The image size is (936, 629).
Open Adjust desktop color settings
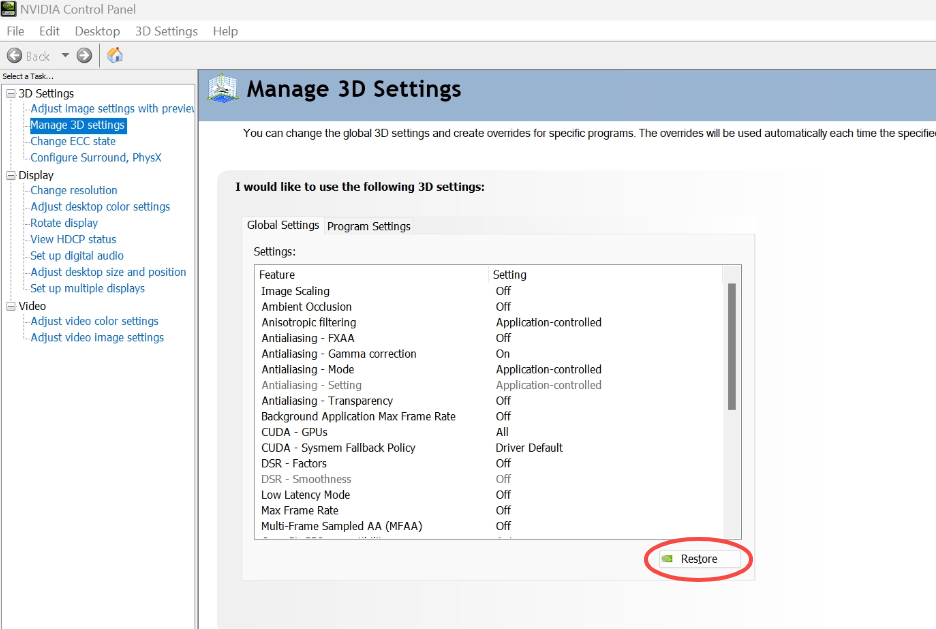pos(100,206)
